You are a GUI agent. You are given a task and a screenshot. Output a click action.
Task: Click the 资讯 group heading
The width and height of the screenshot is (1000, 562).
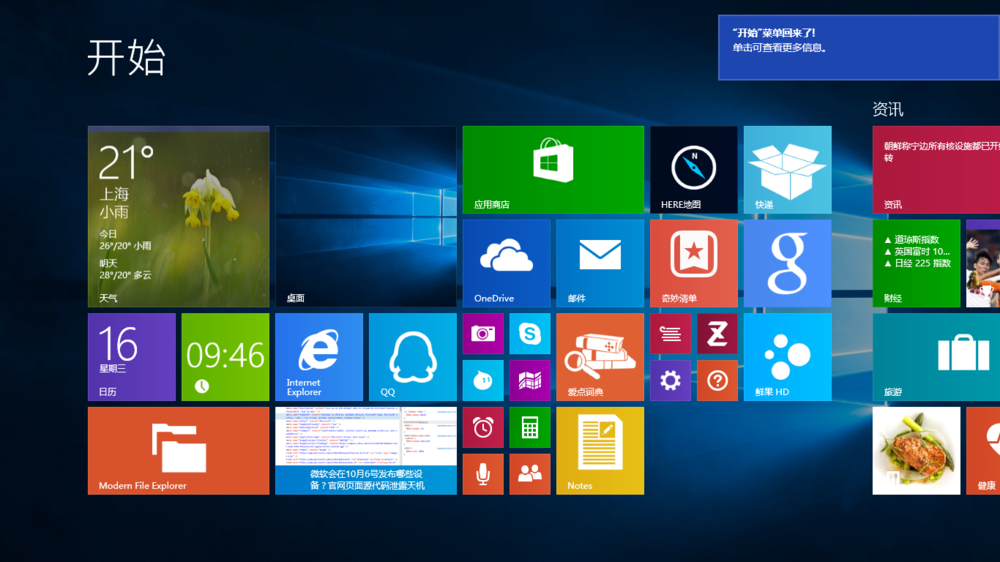(x=888, y=110)
